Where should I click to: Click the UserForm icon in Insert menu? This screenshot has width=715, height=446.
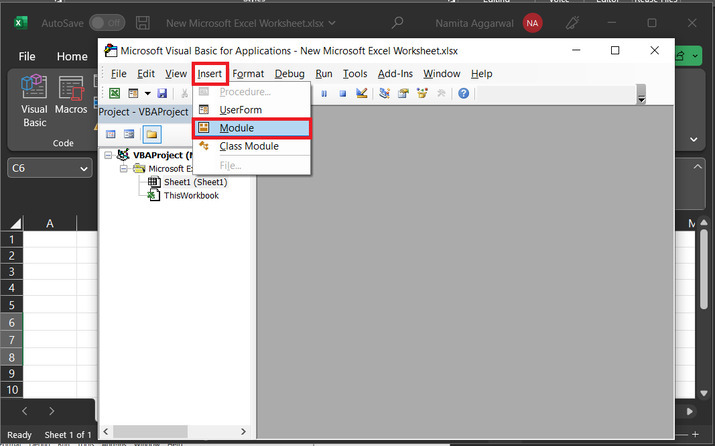(x=204, y=109)
